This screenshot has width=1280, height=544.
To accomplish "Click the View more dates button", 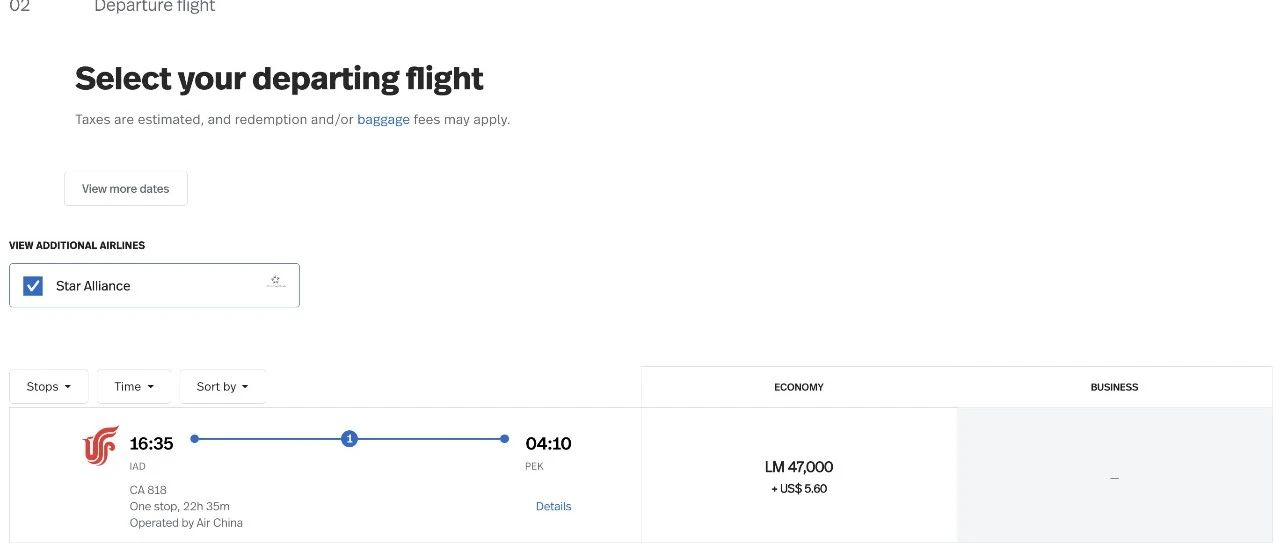I will pyautogui.click(x=126, y=188).
